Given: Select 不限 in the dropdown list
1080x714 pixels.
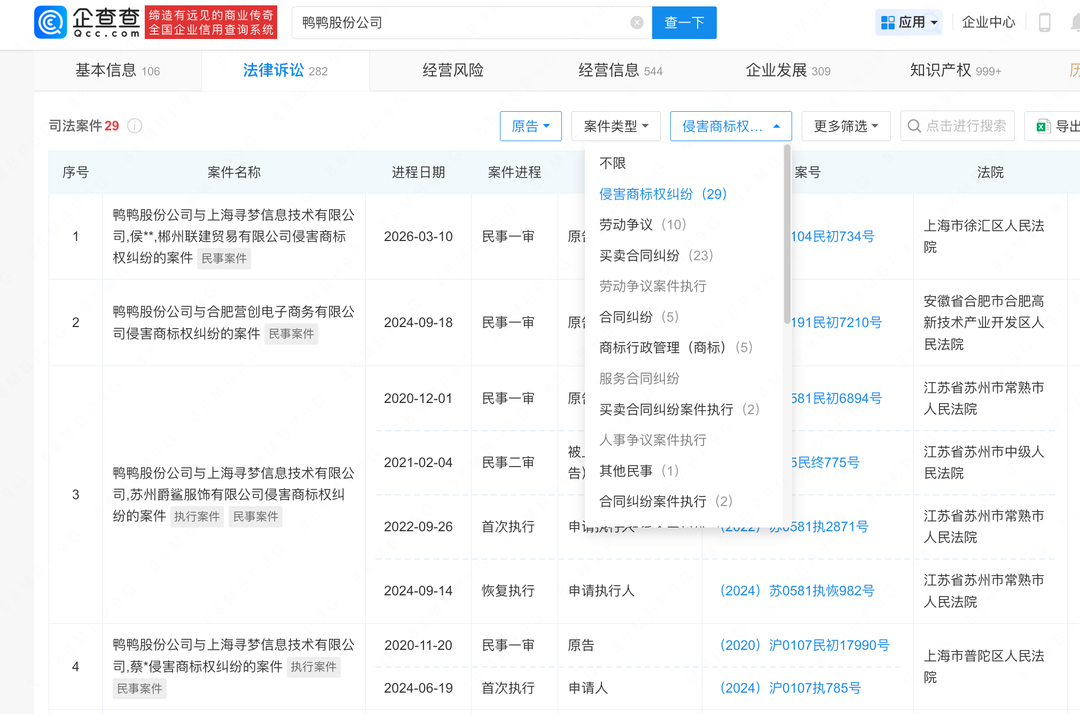Looking at the screenshot, I should 613,163.
